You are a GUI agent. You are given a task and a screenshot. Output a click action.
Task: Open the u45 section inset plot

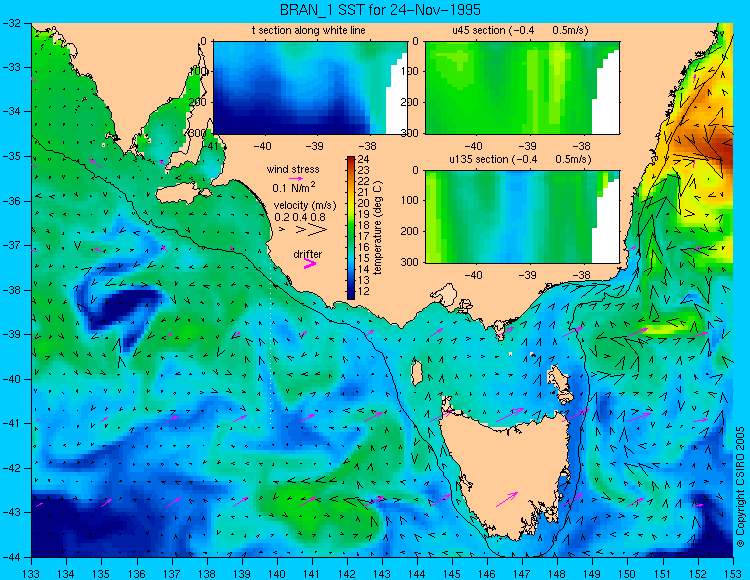tap(522, 88)
